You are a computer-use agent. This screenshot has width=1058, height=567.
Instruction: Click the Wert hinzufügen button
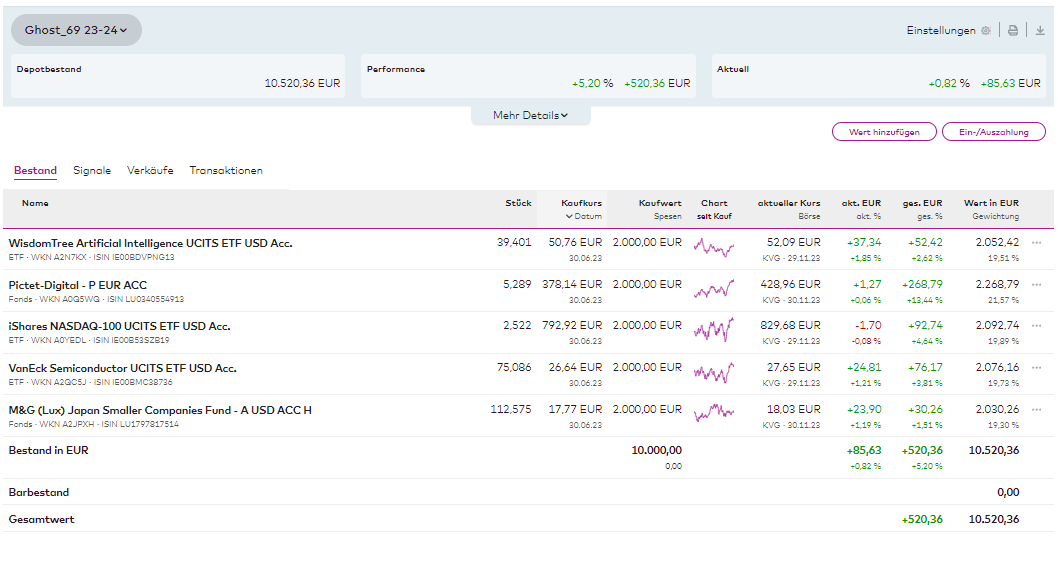[884, 132]
